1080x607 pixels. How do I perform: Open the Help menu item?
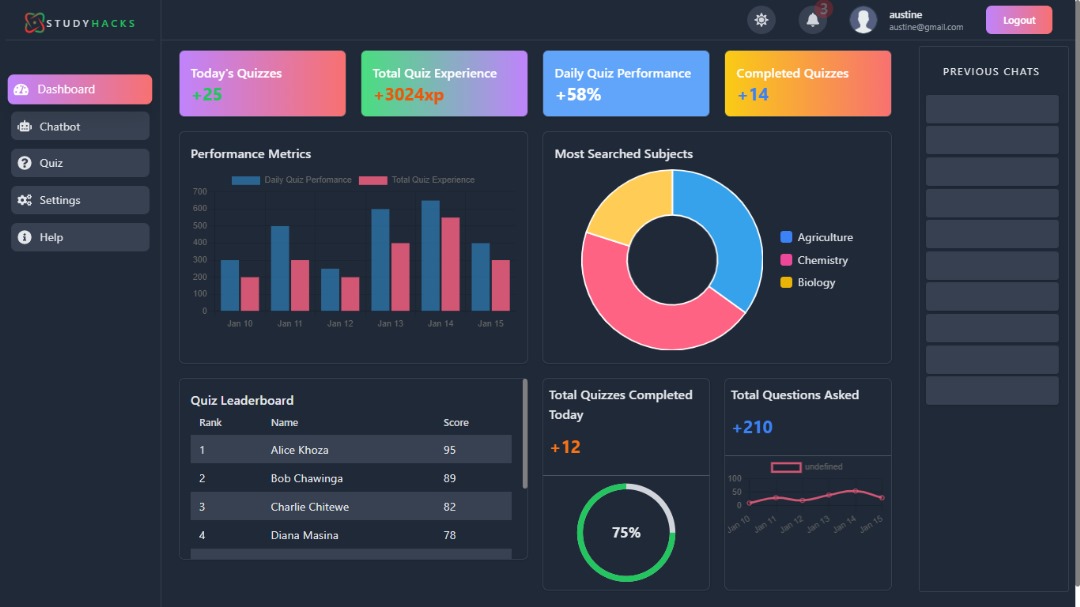[80, 237]
